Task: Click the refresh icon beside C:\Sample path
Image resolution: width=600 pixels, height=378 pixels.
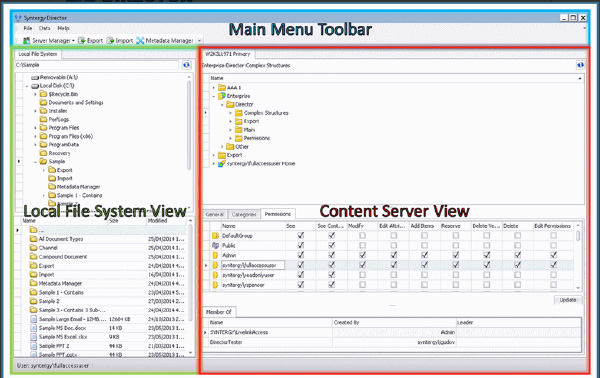Action: tap(186, 65)
